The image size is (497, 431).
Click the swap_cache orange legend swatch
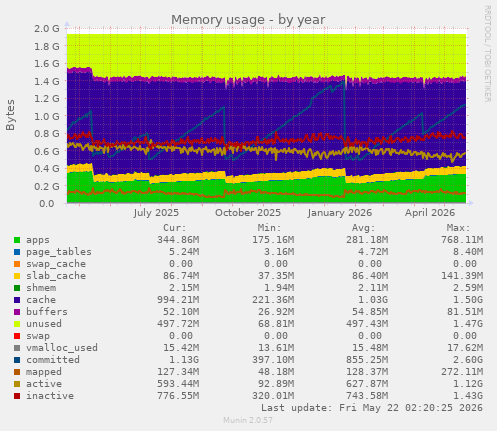17,264
